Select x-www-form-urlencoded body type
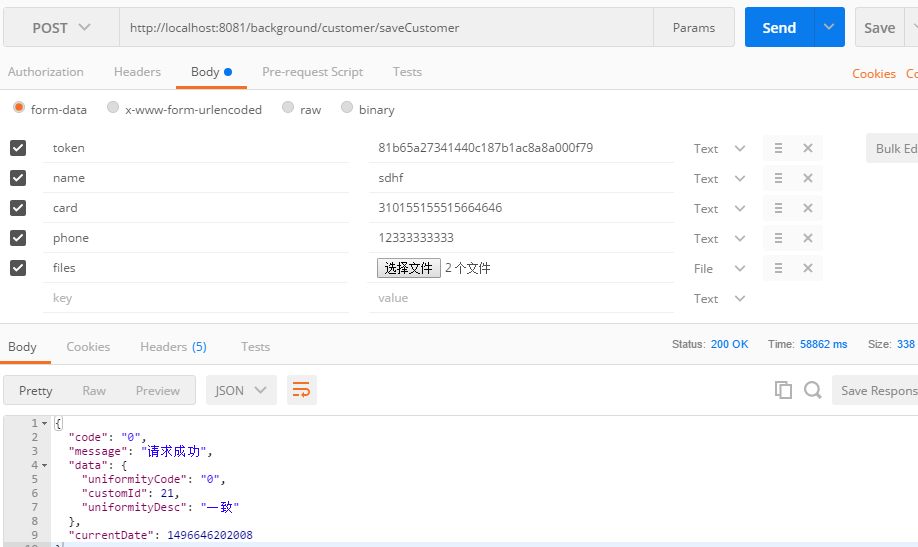Screen dimensions: 918x547 pos(113,108)
